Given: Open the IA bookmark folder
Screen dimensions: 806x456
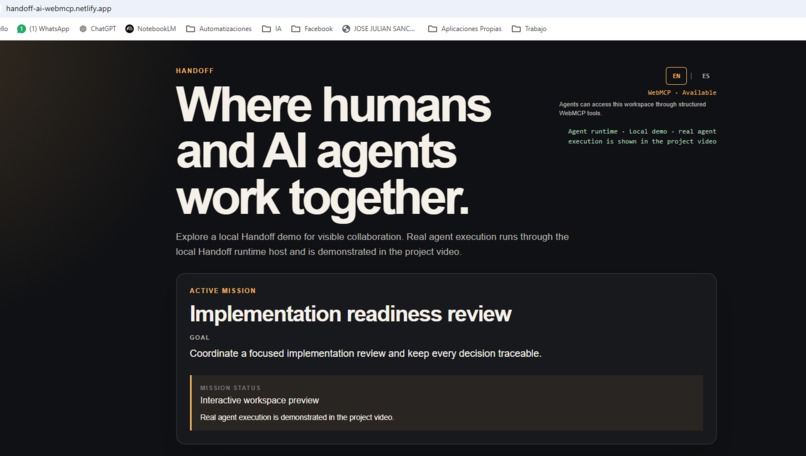Looking at the screenshot, I should pos(272,29).
